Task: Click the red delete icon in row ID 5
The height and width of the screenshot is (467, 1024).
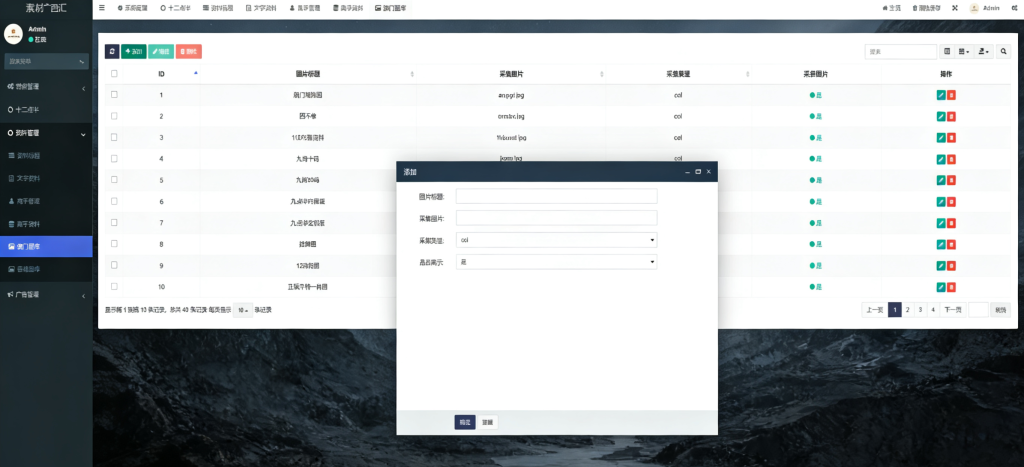Action: pyautogui.click(x=952, y=180)
